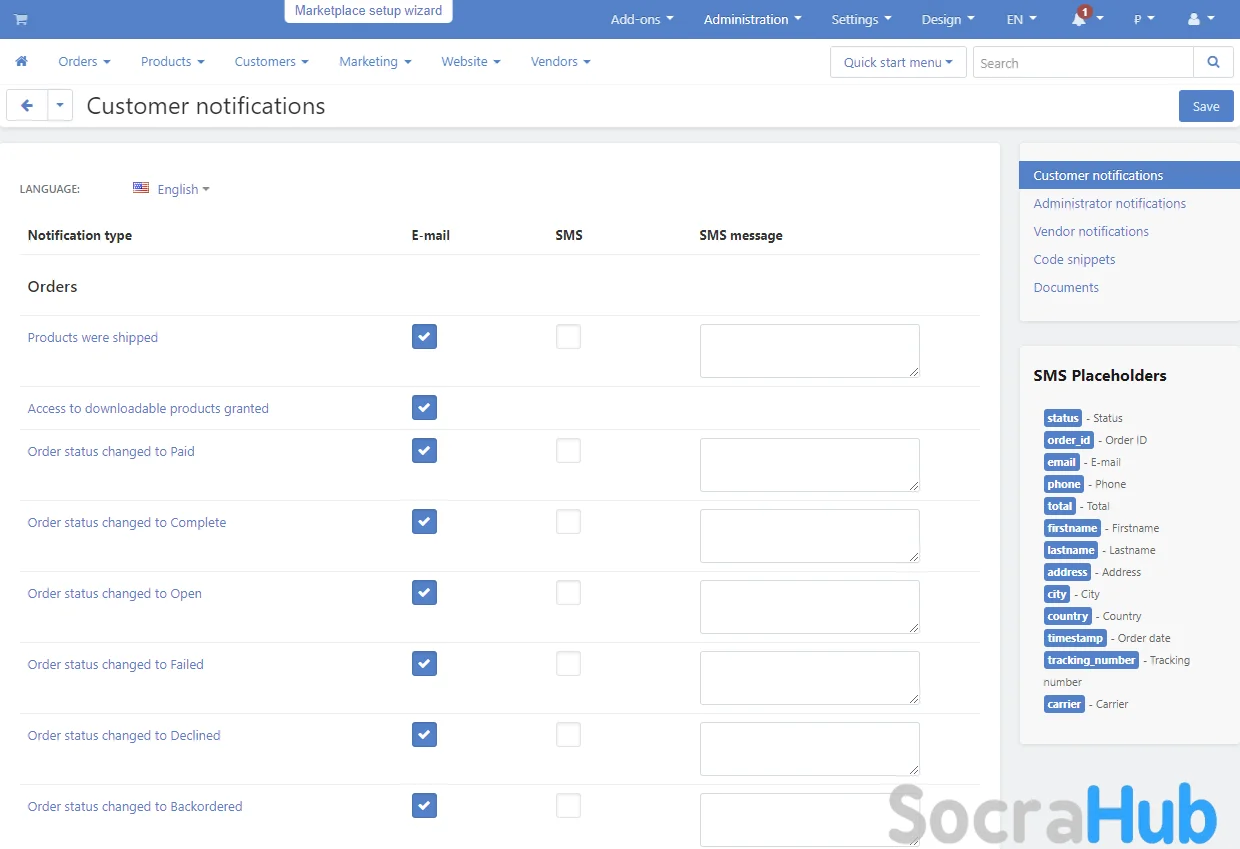
Task: Expand the caret dropdown beside back arrow
Action: pos(60,105)
